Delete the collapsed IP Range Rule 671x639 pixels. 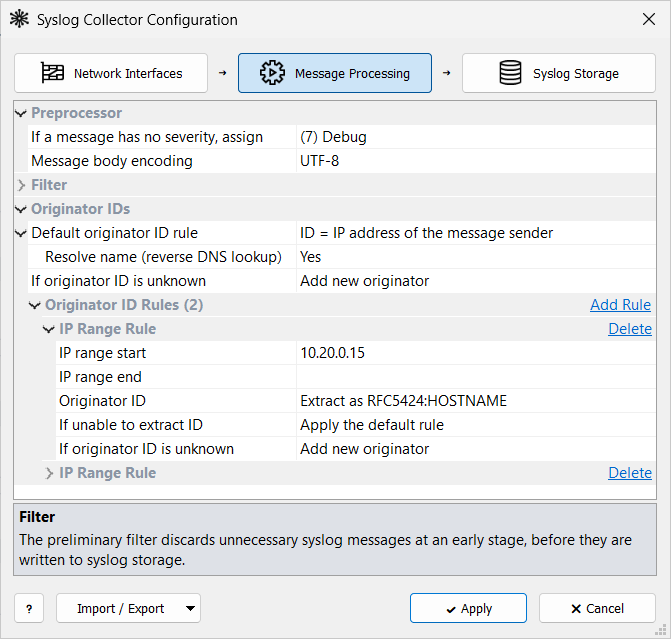pyautogui.click(x=630, y=473)
